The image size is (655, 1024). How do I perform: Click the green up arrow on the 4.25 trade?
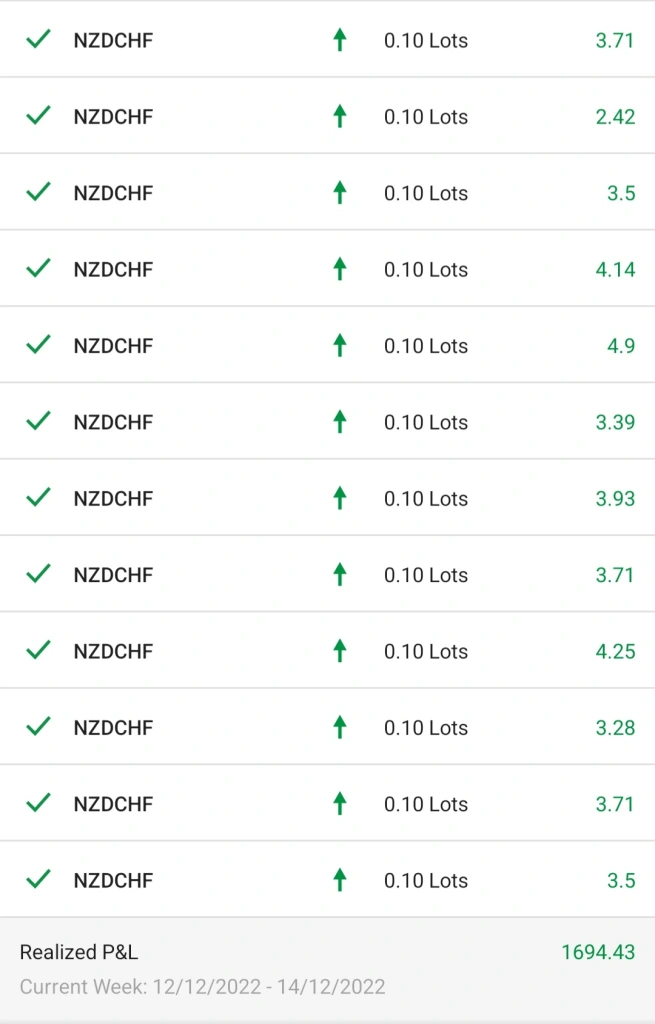[x=340, y=651]
